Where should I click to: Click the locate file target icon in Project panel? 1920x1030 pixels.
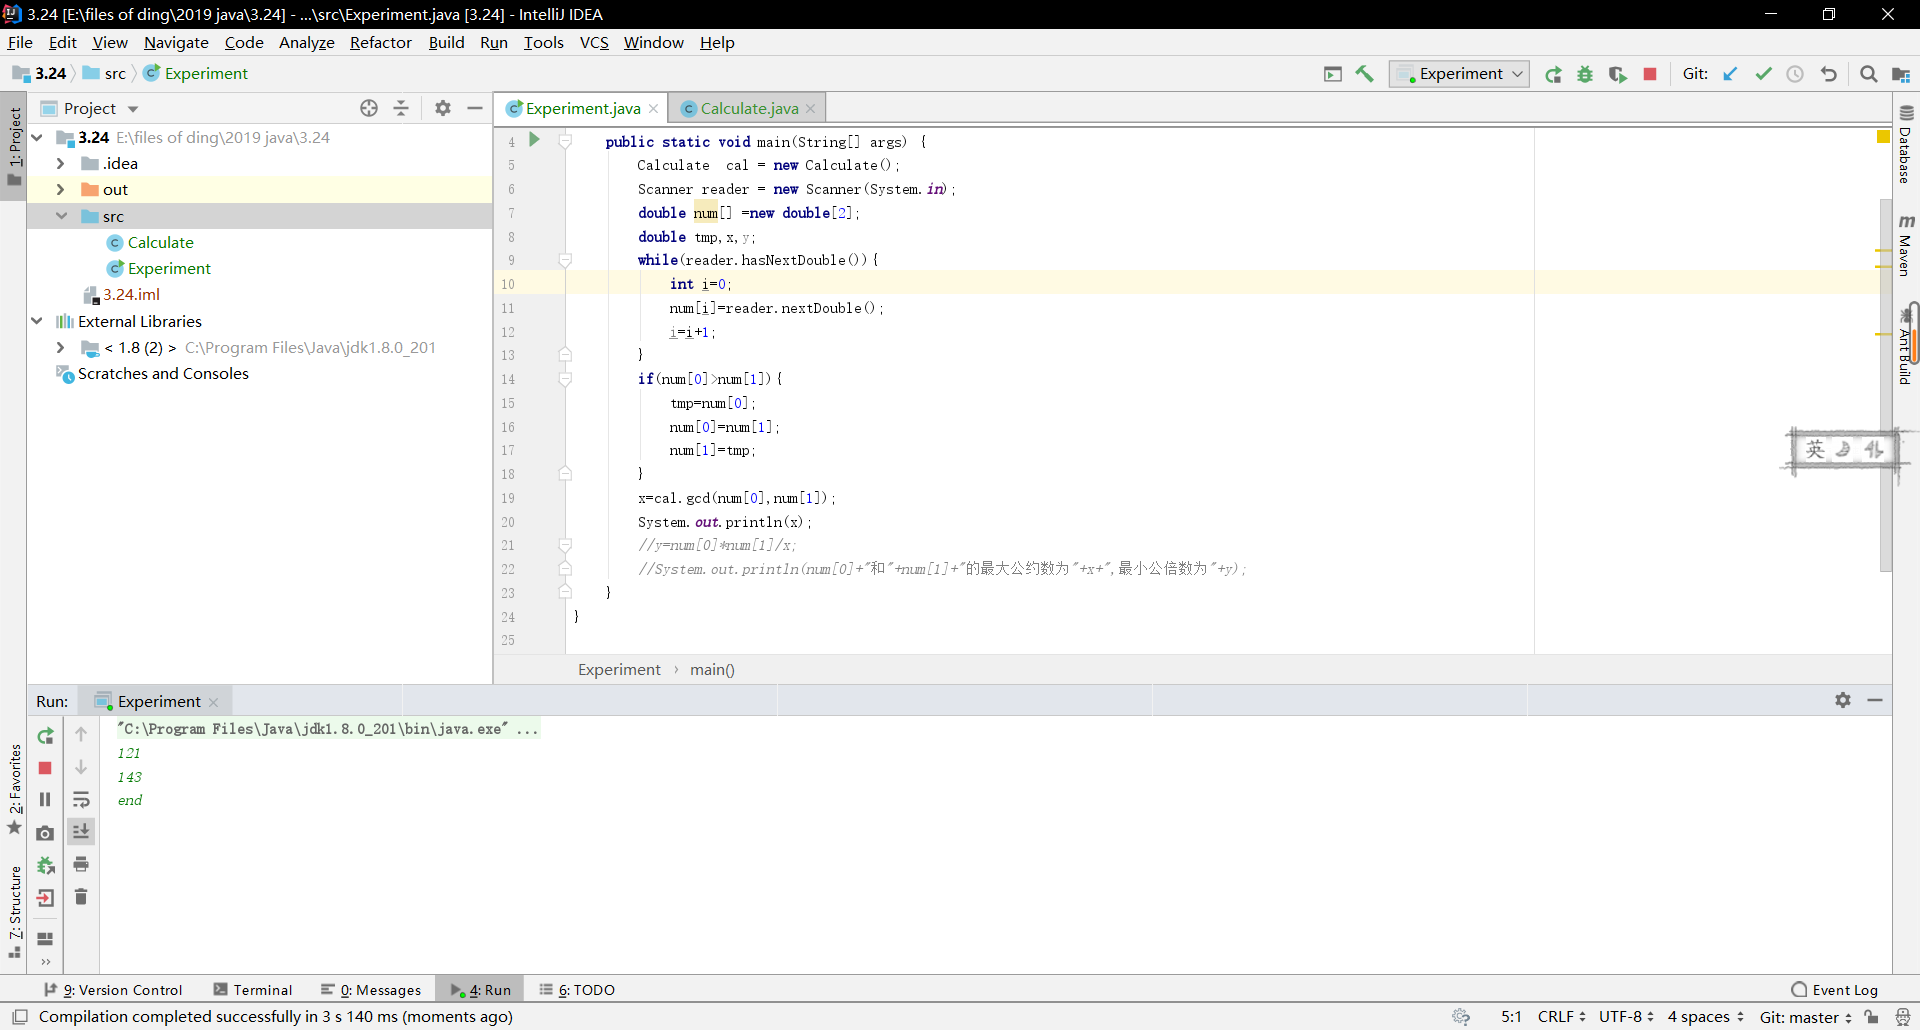pyautogui.click(x=369, y=108)
